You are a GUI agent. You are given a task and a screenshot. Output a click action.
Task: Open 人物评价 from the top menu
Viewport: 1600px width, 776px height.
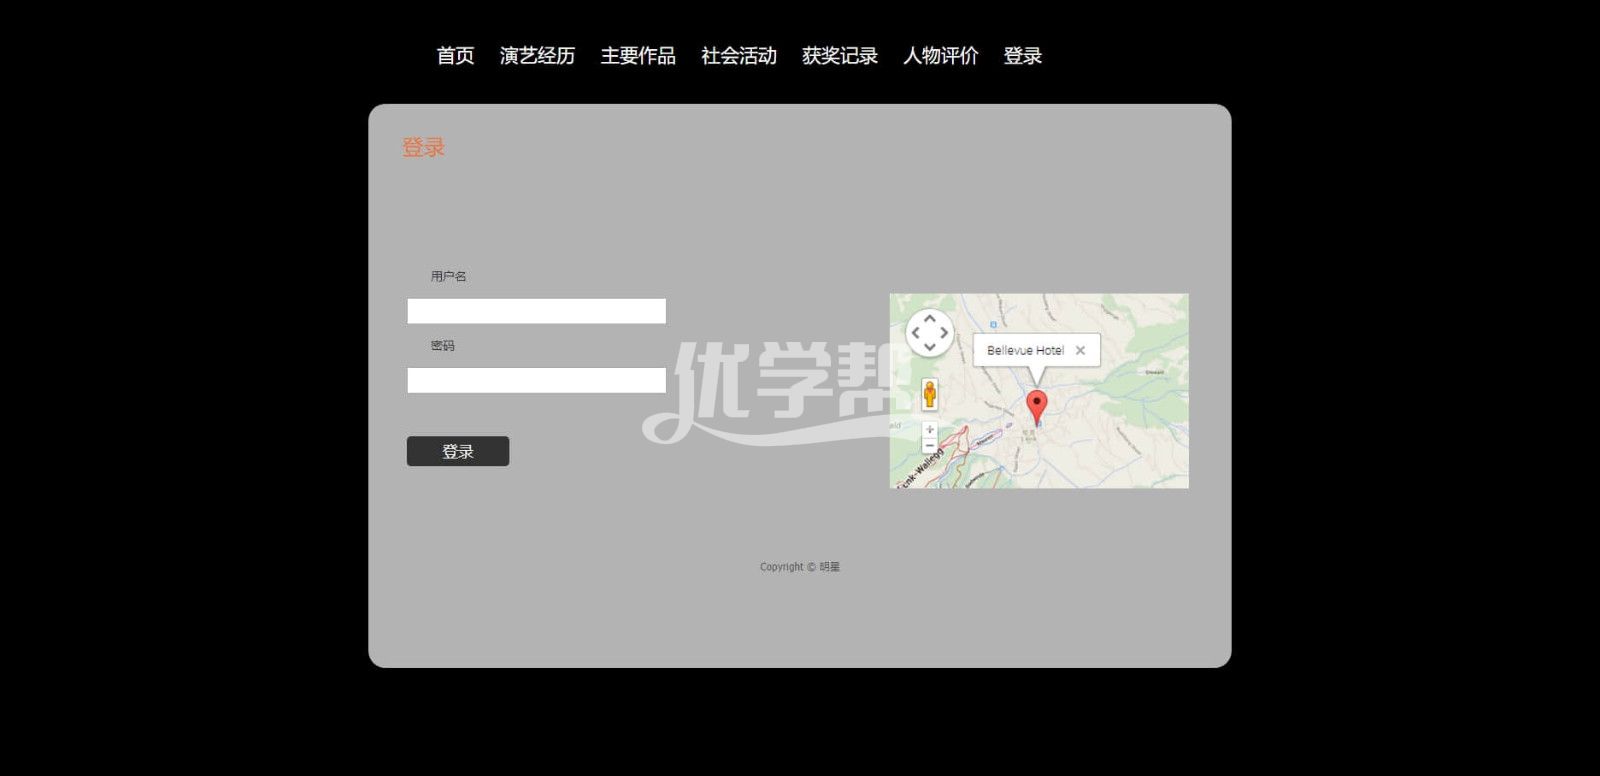[x=941, y=56]
